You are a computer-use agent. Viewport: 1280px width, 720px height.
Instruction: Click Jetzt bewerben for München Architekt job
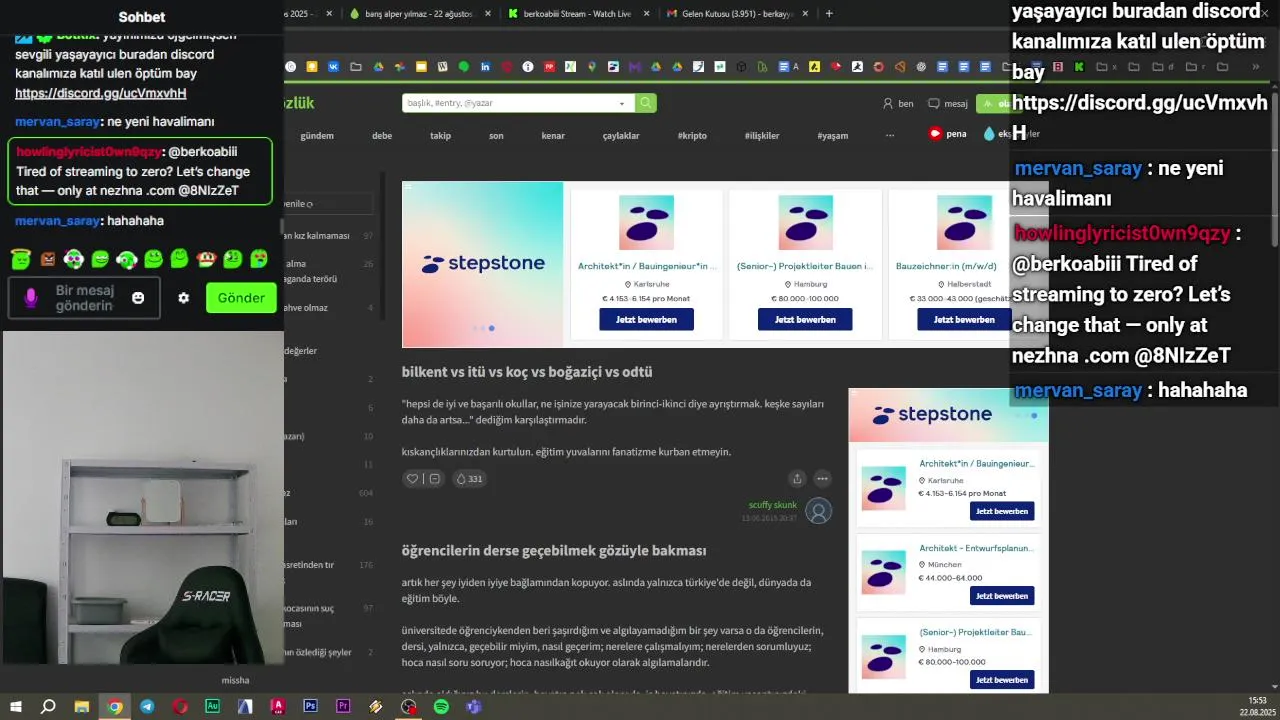click(x=1002, y=596)
